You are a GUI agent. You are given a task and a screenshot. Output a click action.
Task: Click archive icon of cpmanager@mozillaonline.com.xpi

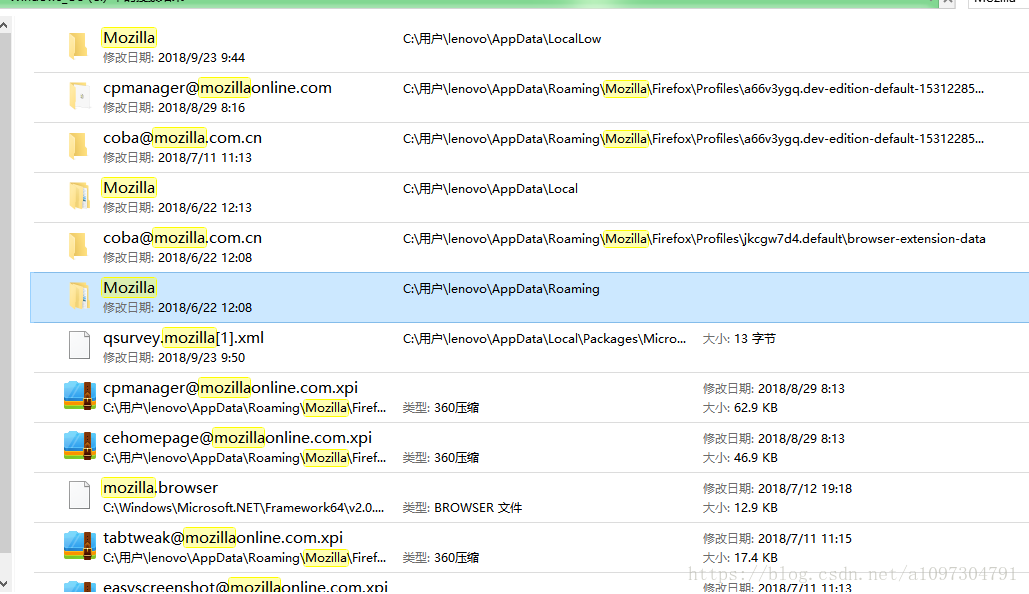[80, 396]
